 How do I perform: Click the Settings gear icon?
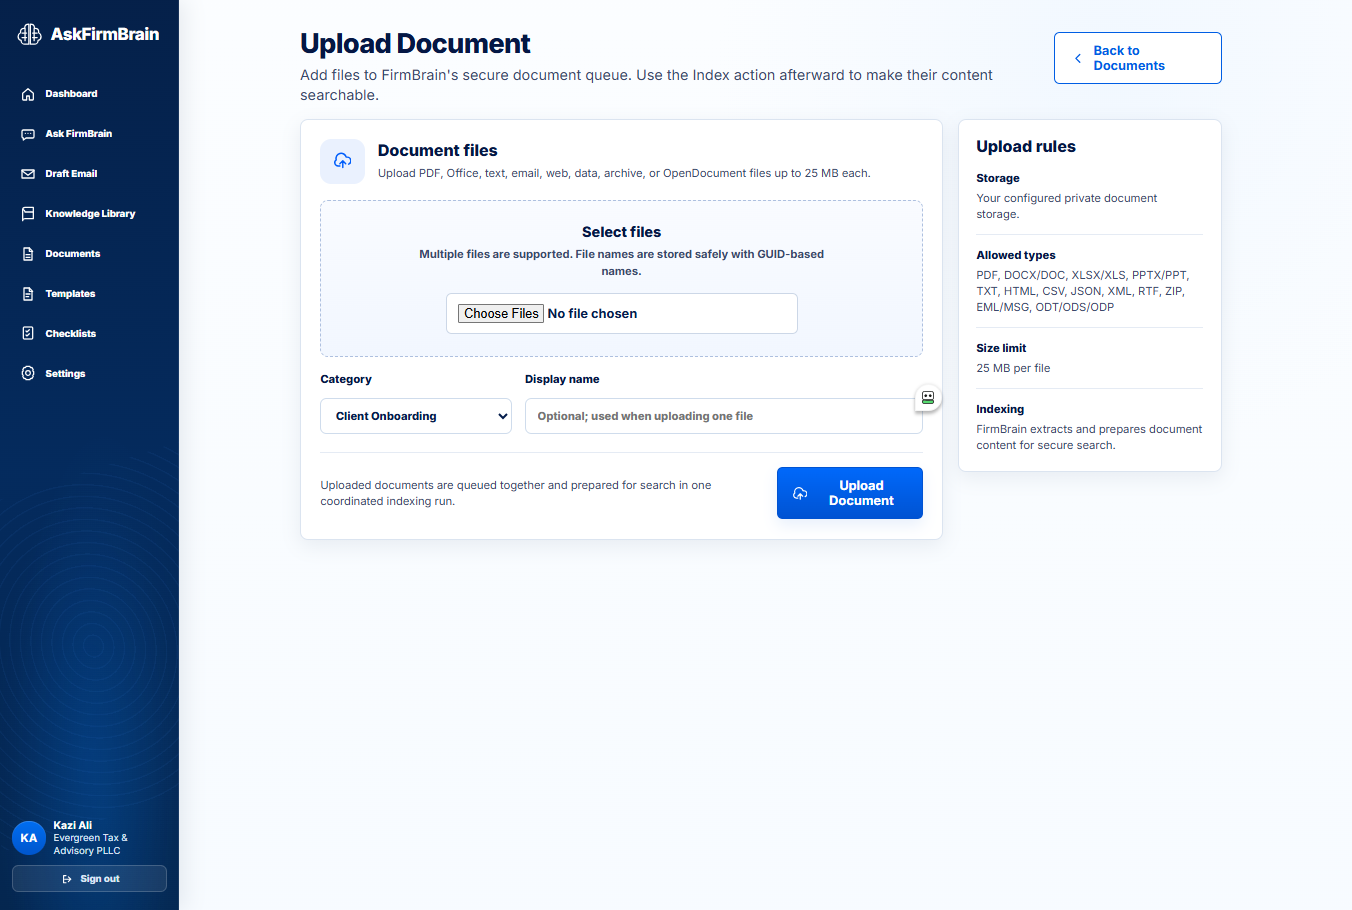(x=28, y=374)
